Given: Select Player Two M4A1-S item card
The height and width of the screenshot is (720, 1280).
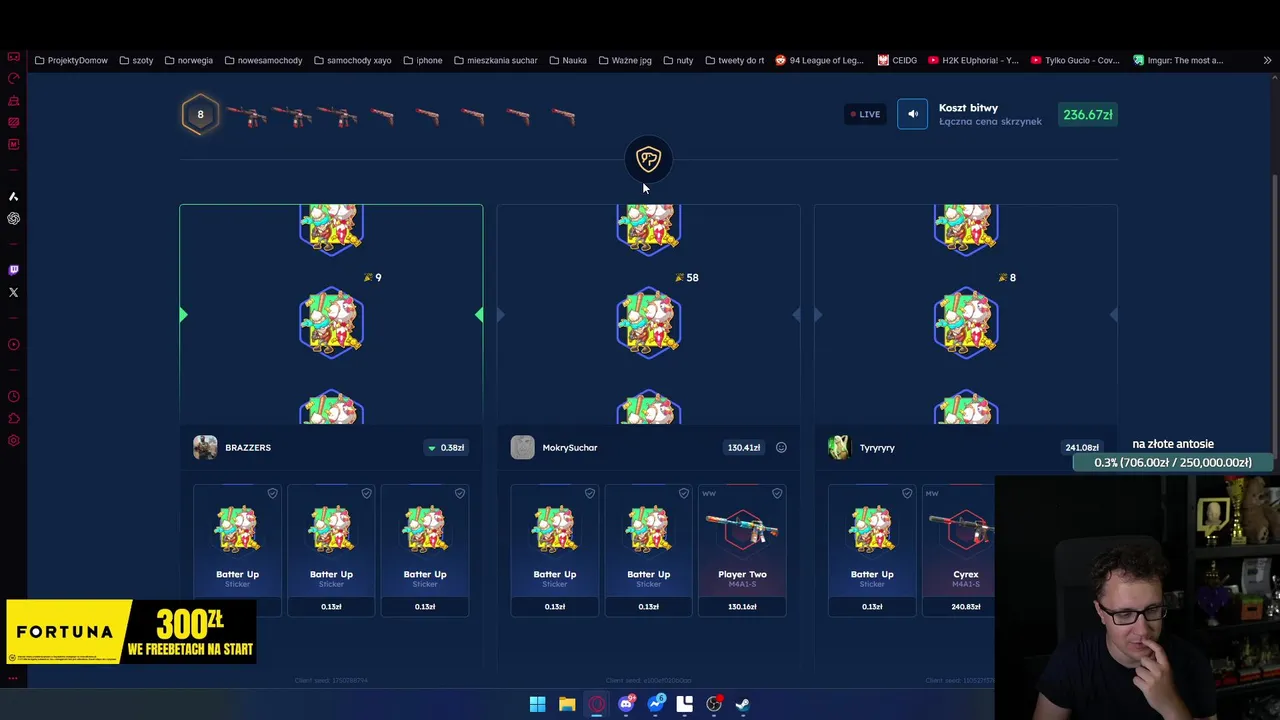Looking at the screenshot, I should click(x=742, y=550).
